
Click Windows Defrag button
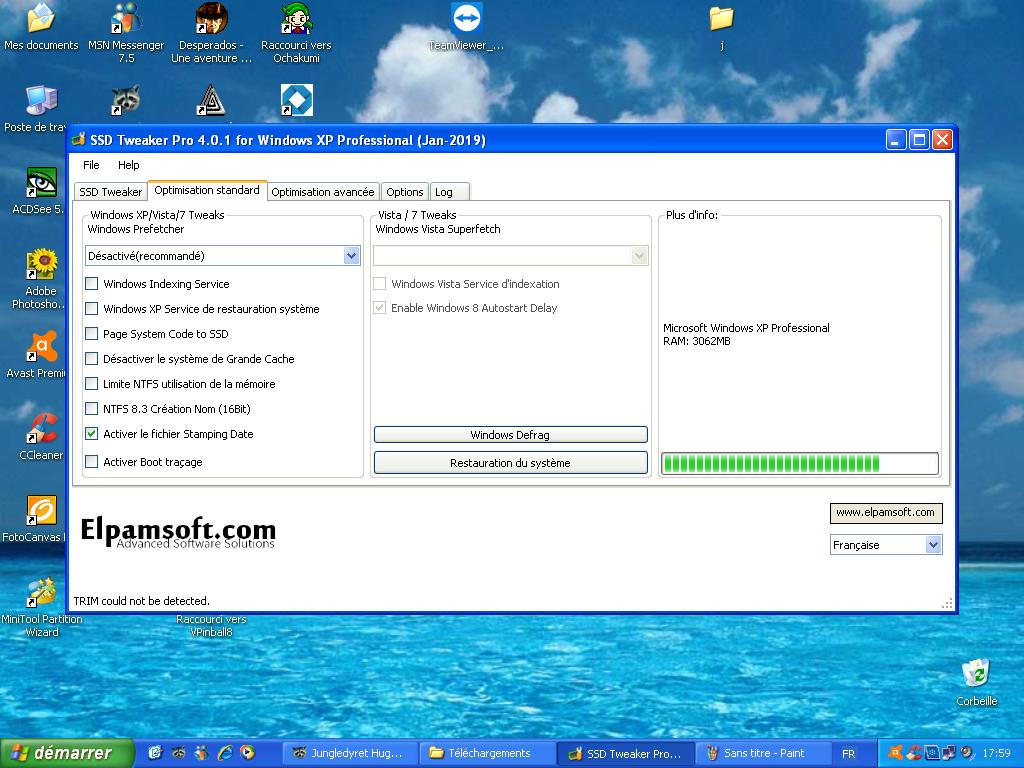click(511, 435)
